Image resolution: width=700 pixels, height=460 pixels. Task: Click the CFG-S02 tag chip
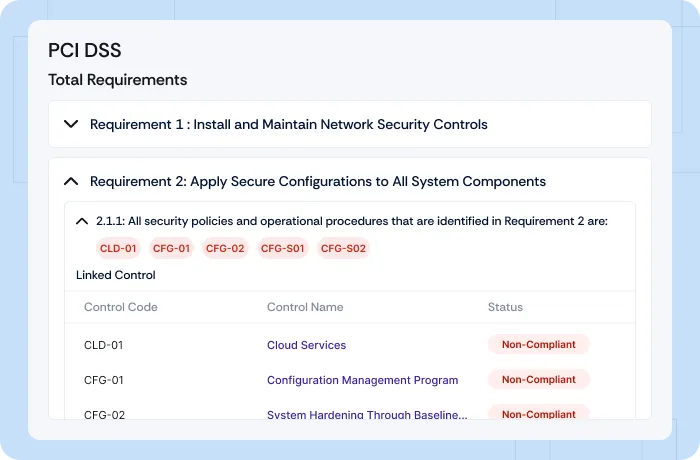pos(343,249)
